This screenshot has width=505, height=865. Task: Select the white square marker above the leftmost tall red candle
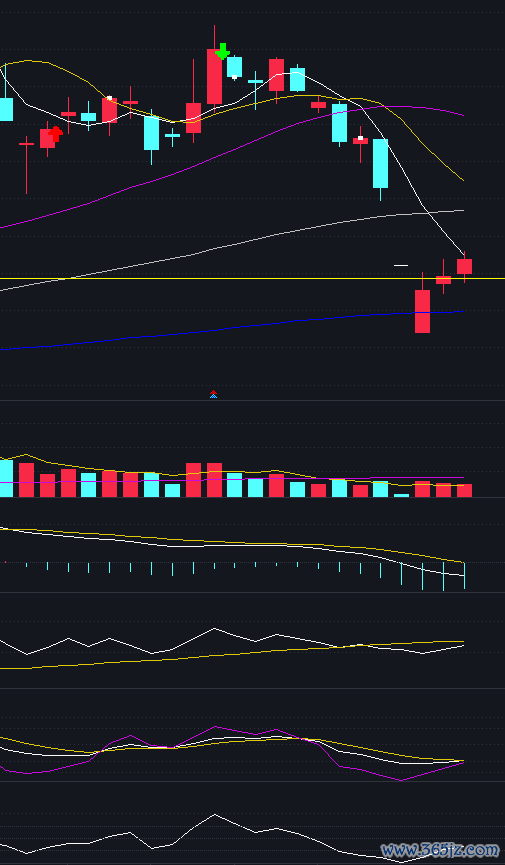tap(109, 98)
